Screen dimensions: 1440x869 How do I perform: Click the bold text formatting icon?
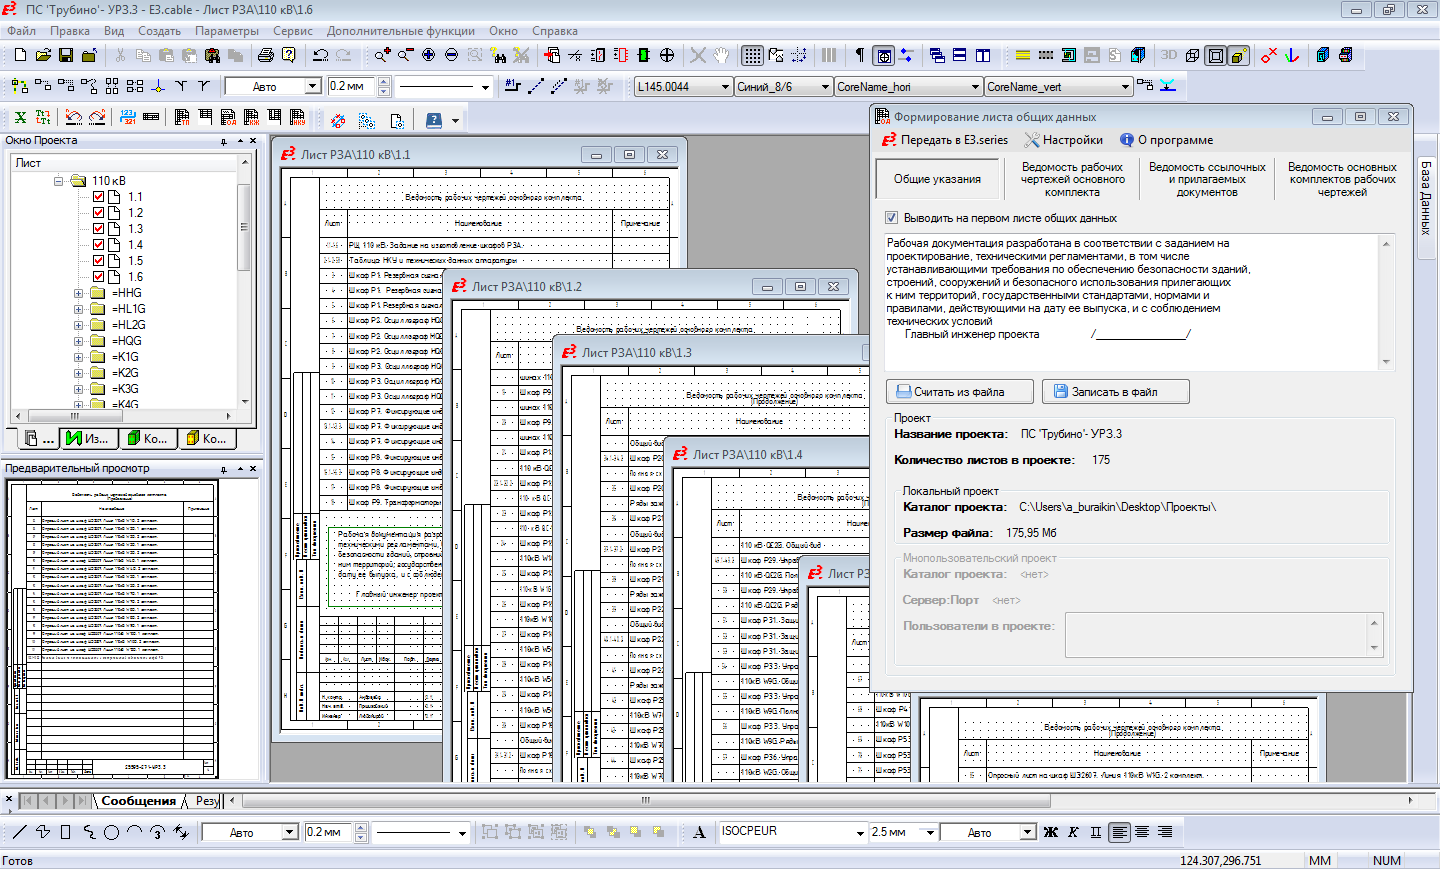(1050, 832)
